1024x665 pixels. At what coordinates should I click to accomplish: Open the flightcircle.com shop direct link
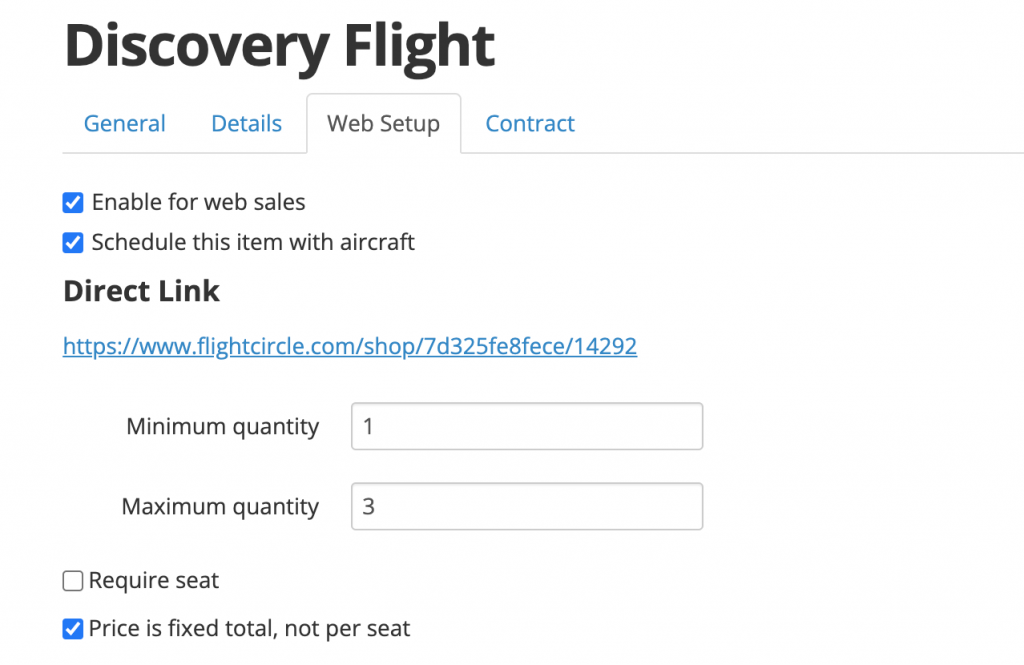click(x=349, y=346)
